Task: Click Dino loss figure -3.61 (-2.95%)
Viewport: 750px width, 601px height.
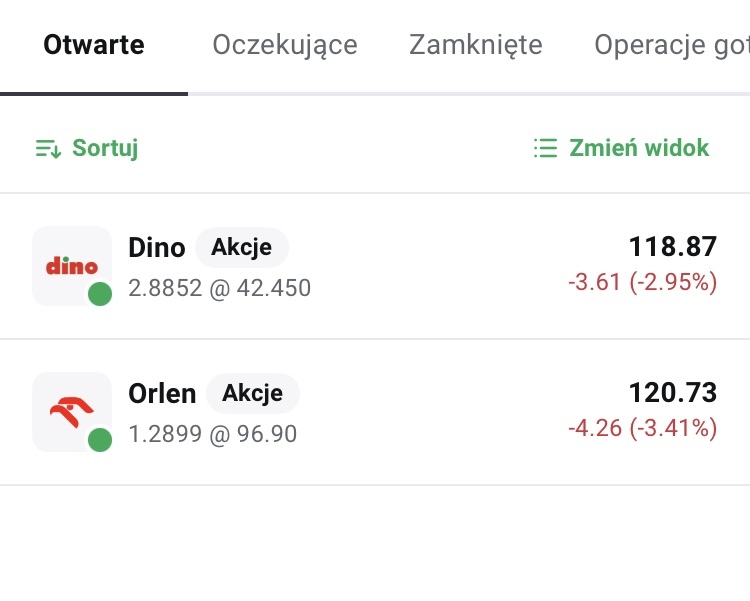Action: (x=643, y=283)
